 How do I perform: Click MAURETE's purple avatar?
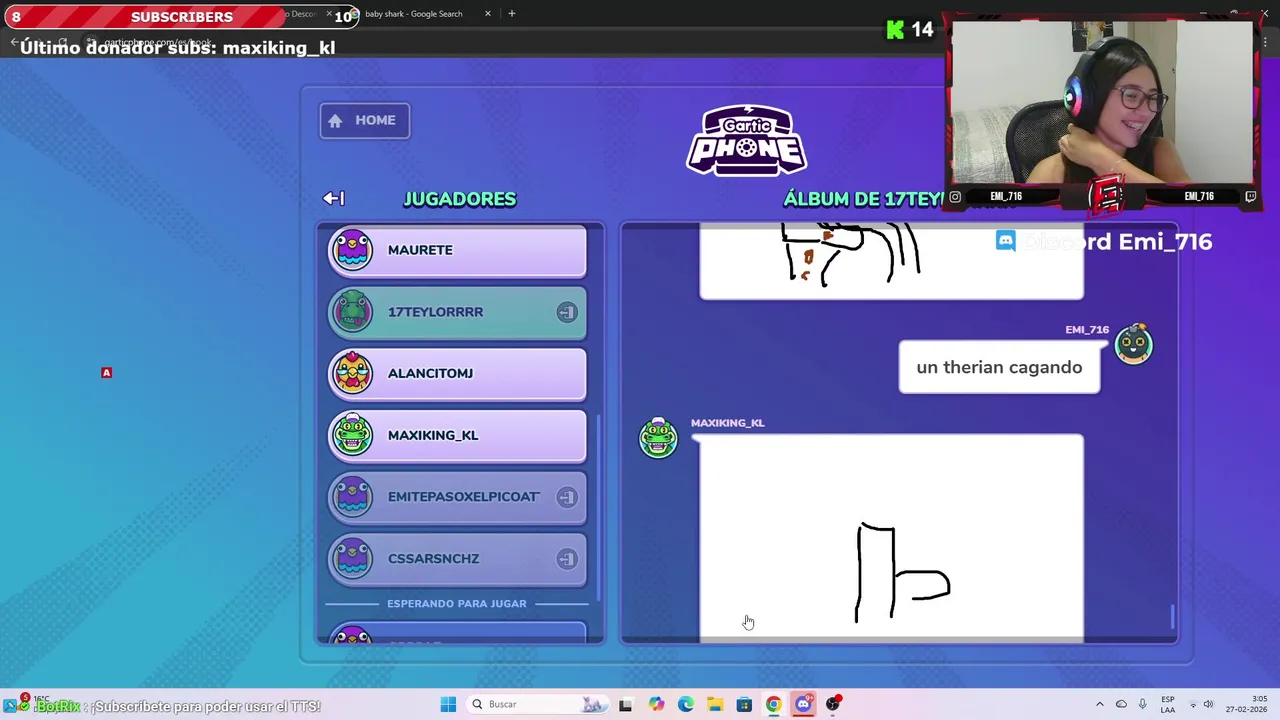click(x=352, y=250)
